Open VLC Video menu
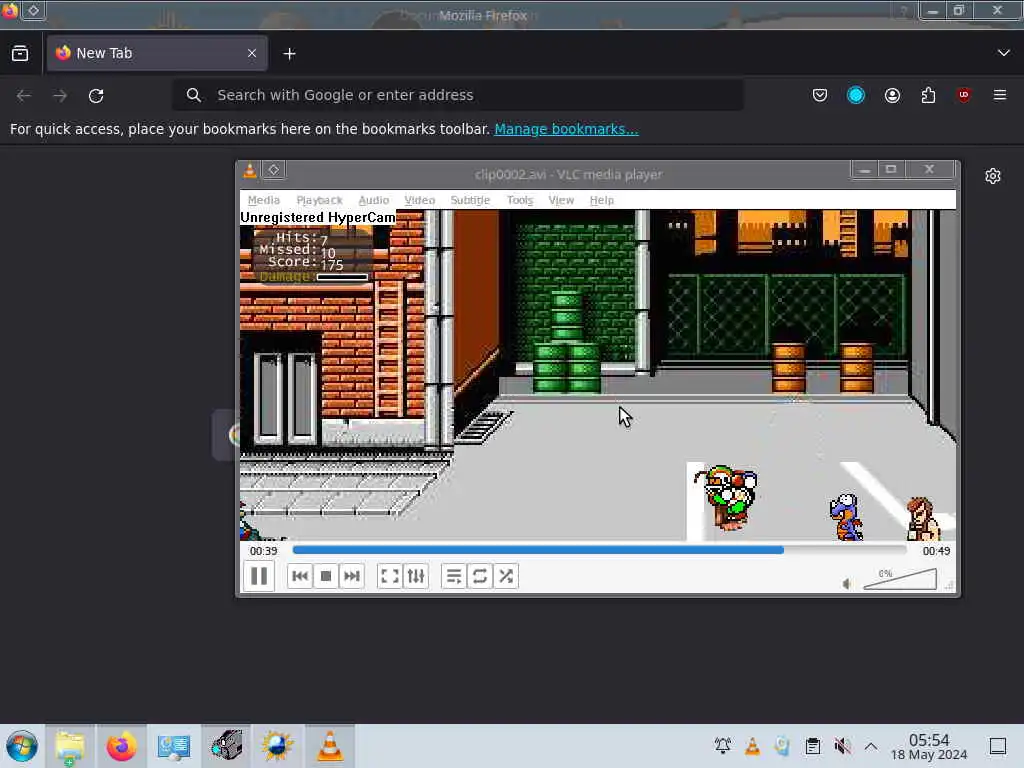 tap(419, 200)
